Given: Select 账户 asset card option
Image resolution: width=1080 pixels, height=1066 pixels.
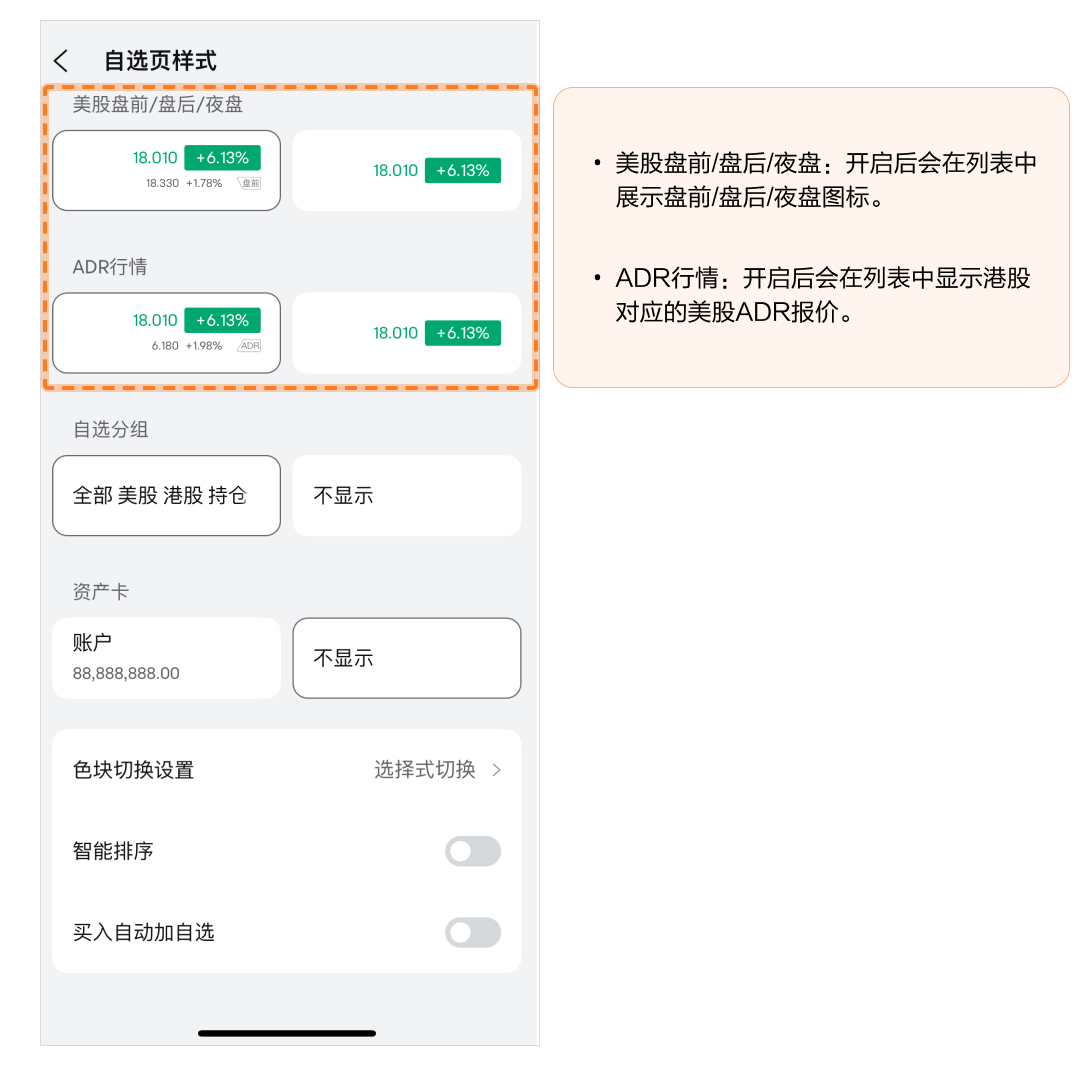Looking at the screenshot, I should pos(166,657).
